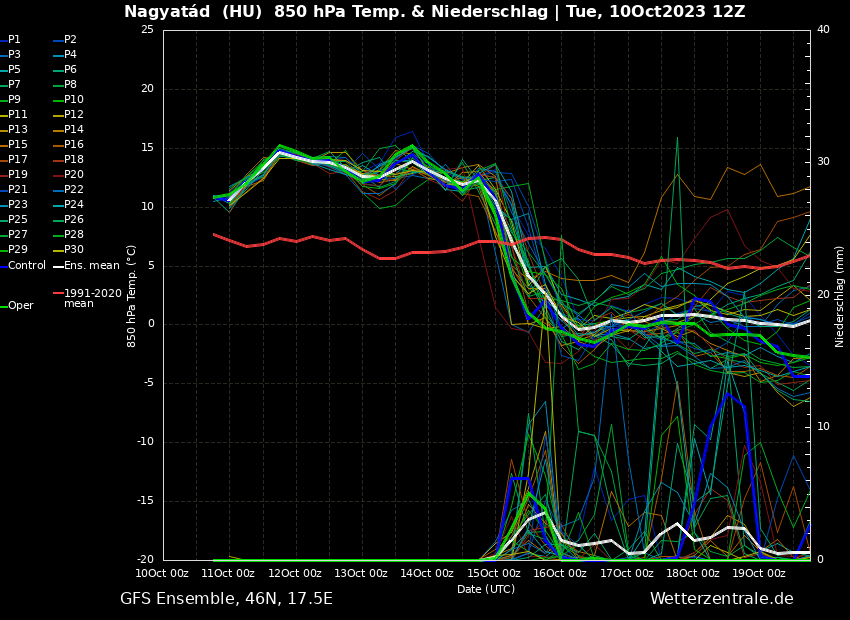Click the Nagyatád chart title
The height and width of the screenshot is (620, 850).
coord(434,12)
